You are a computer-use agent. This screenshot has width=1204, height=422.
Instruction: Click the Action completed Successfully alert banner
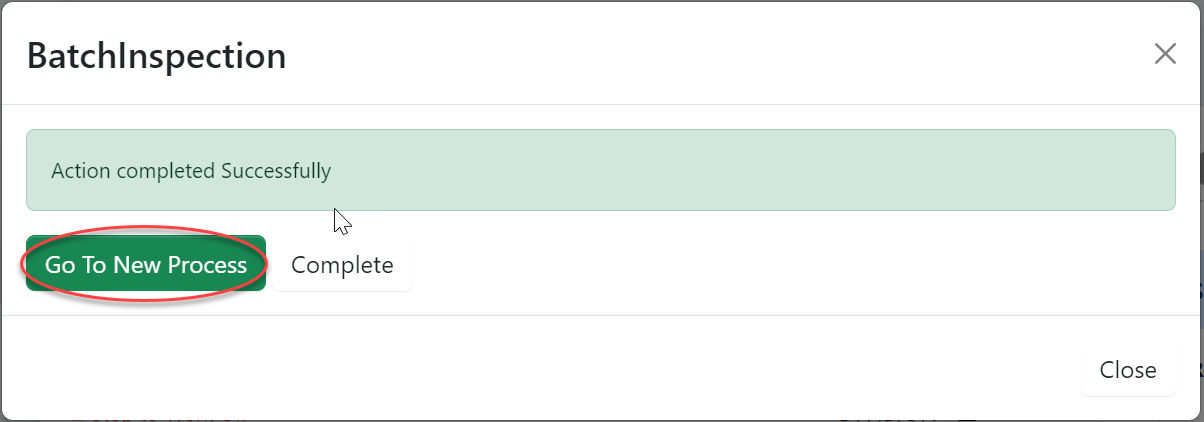(x=600, y=170)
